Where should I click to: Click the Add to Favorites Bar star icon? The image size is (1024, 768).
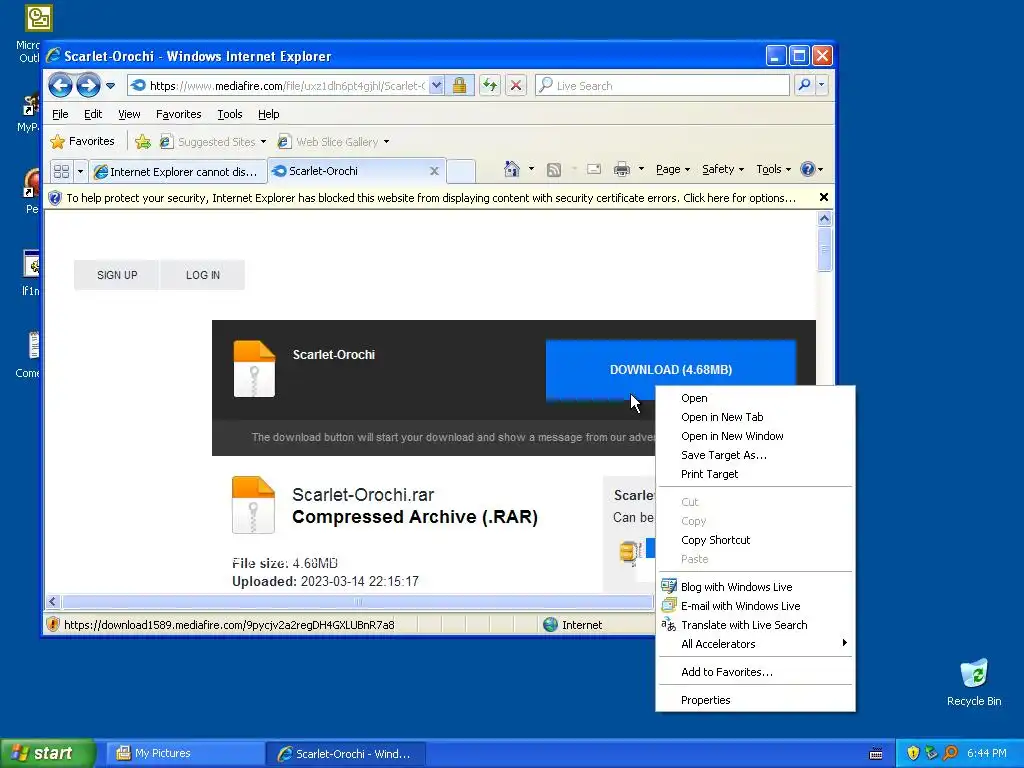[142, 142]
